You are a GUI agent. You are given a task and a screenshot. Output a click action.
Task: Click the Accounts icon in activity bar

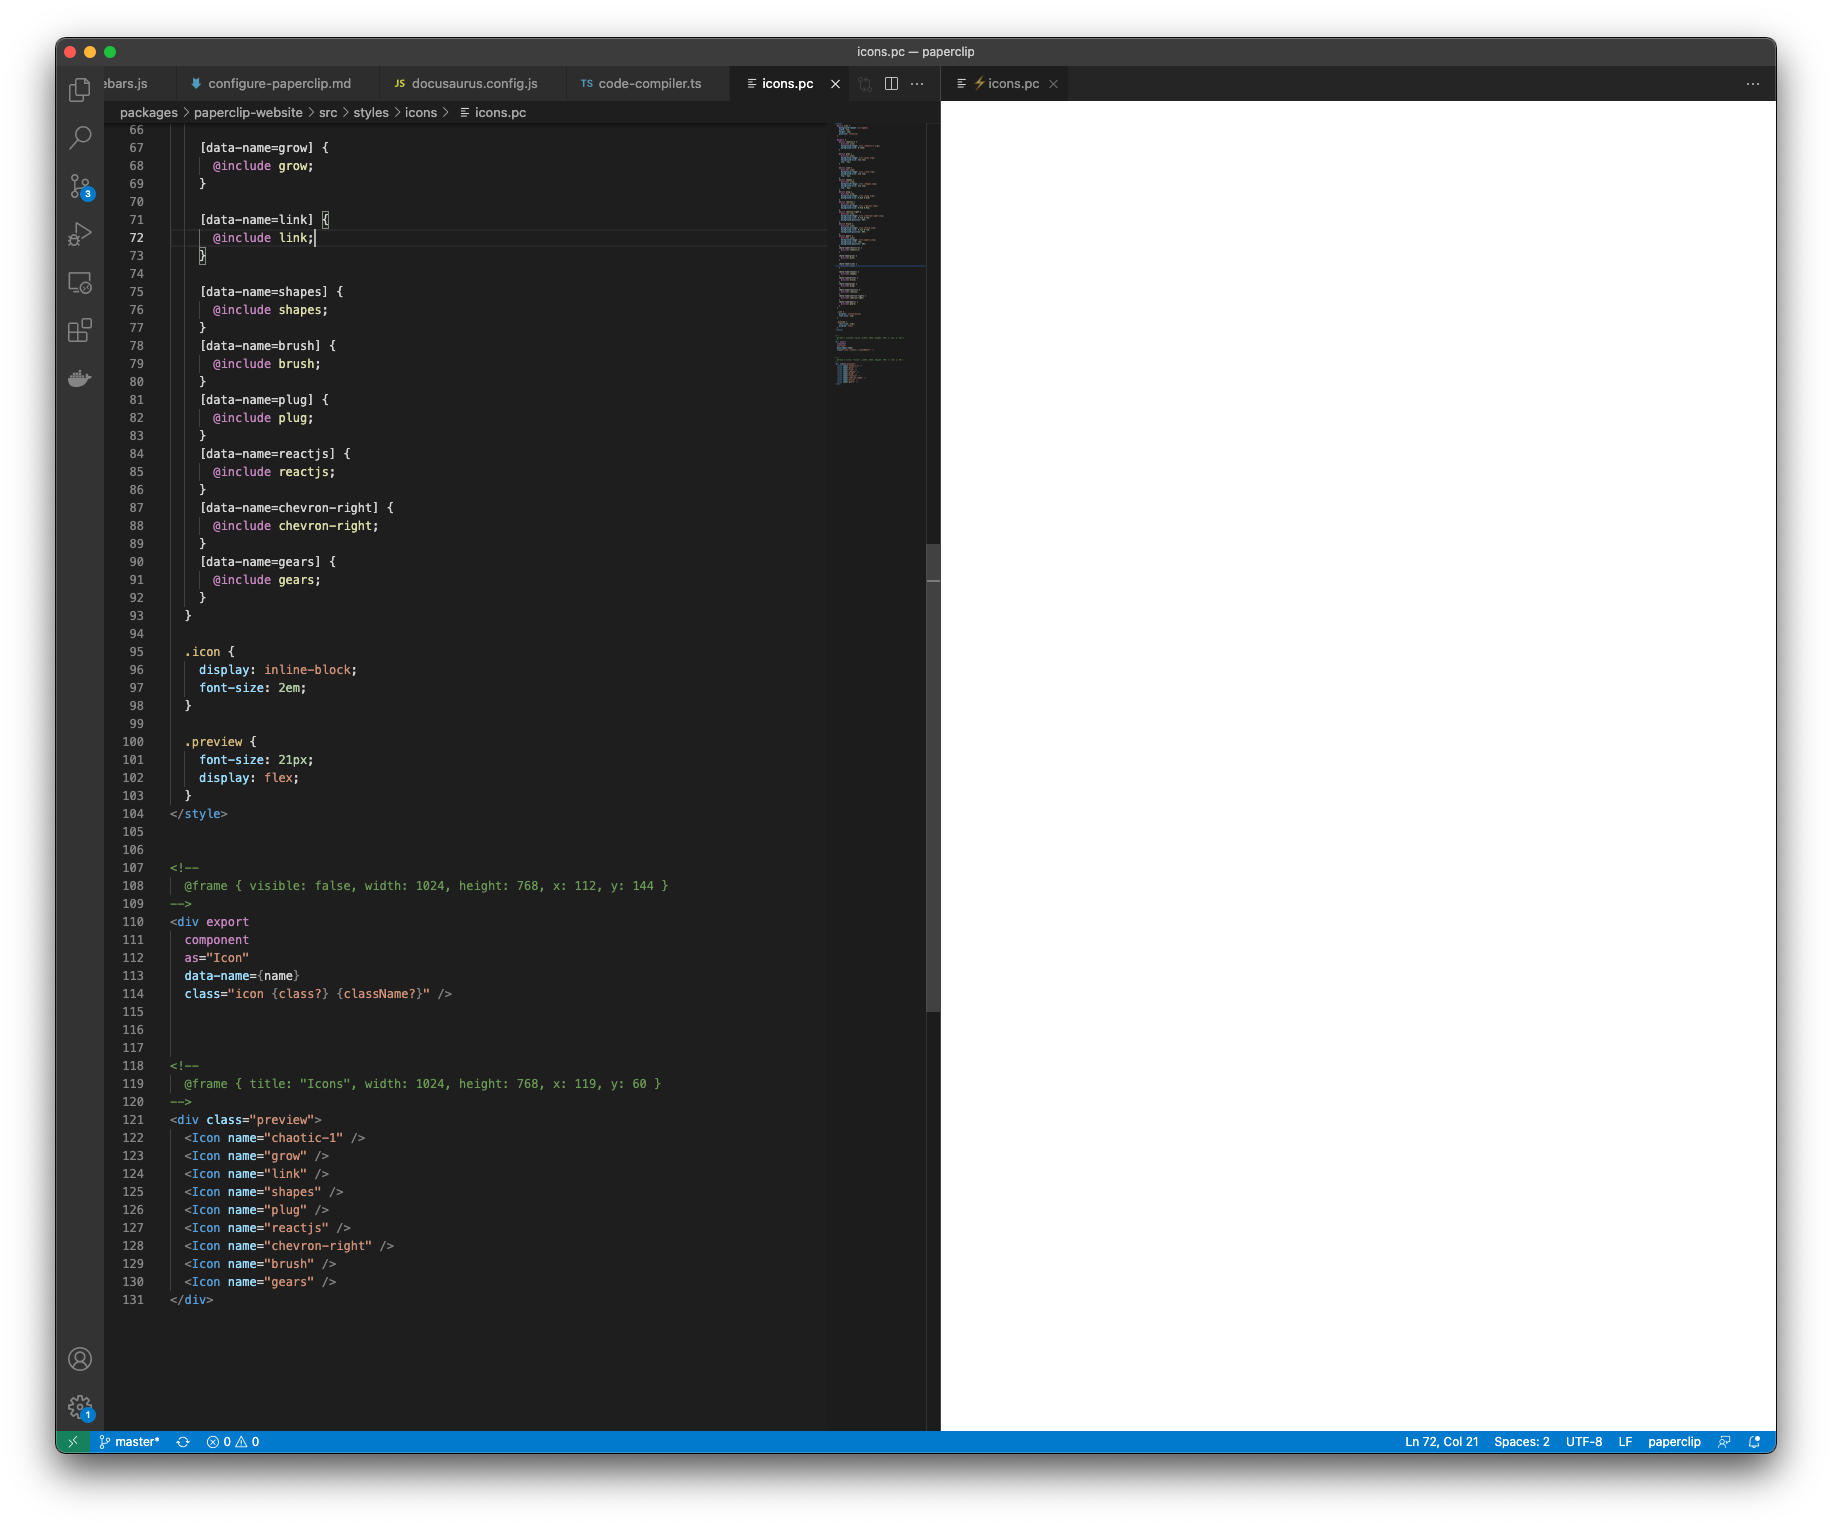pyautogui.click(x=79, y=1359)
